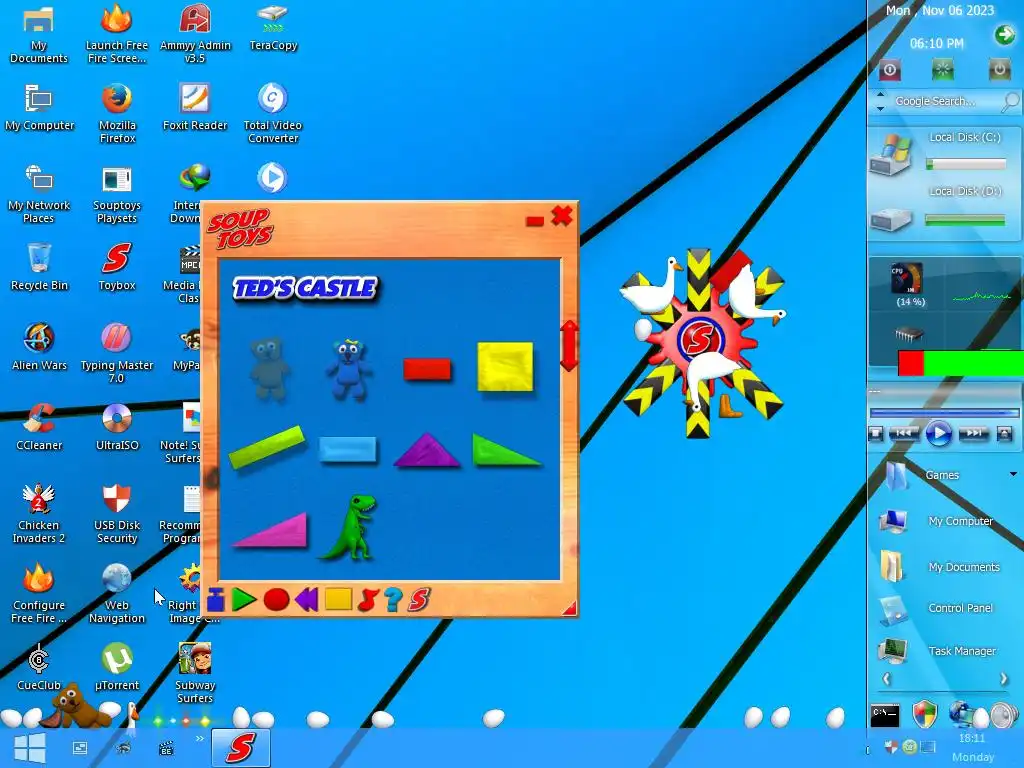
Task: Open the CCleaner desktop shortcut
Action: tap(39, 426)
